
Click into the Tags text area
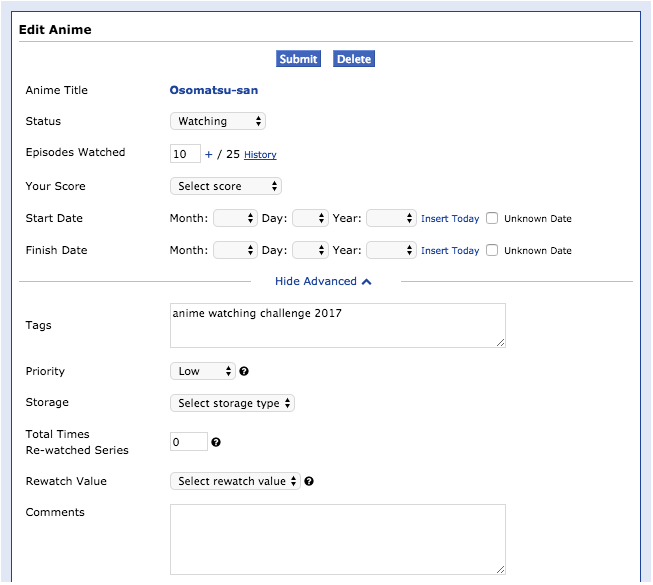pyautogui.click(x=337, y=326)
